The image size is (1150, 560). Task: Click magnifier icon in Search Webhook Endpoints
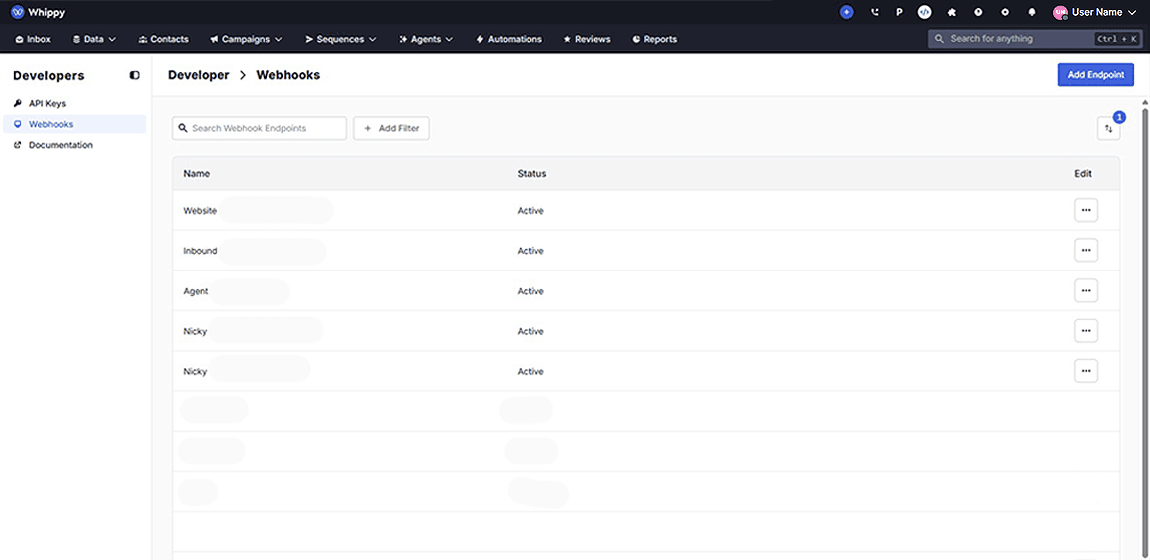point(183,128)
